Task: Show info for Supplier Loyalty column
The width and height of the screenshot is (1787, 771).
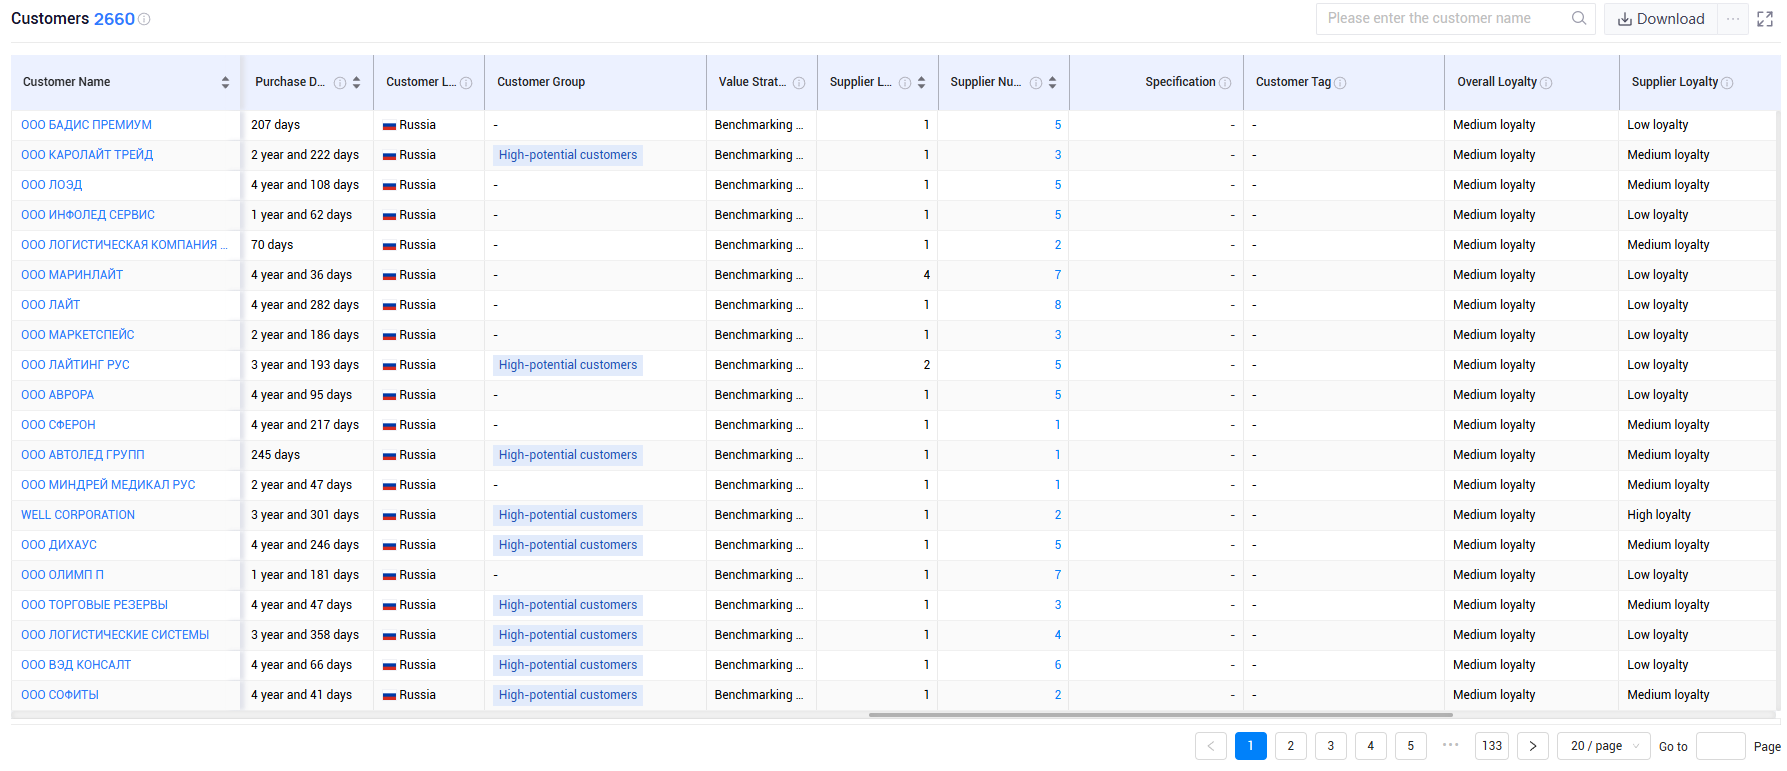Action: click(1727, 83)
